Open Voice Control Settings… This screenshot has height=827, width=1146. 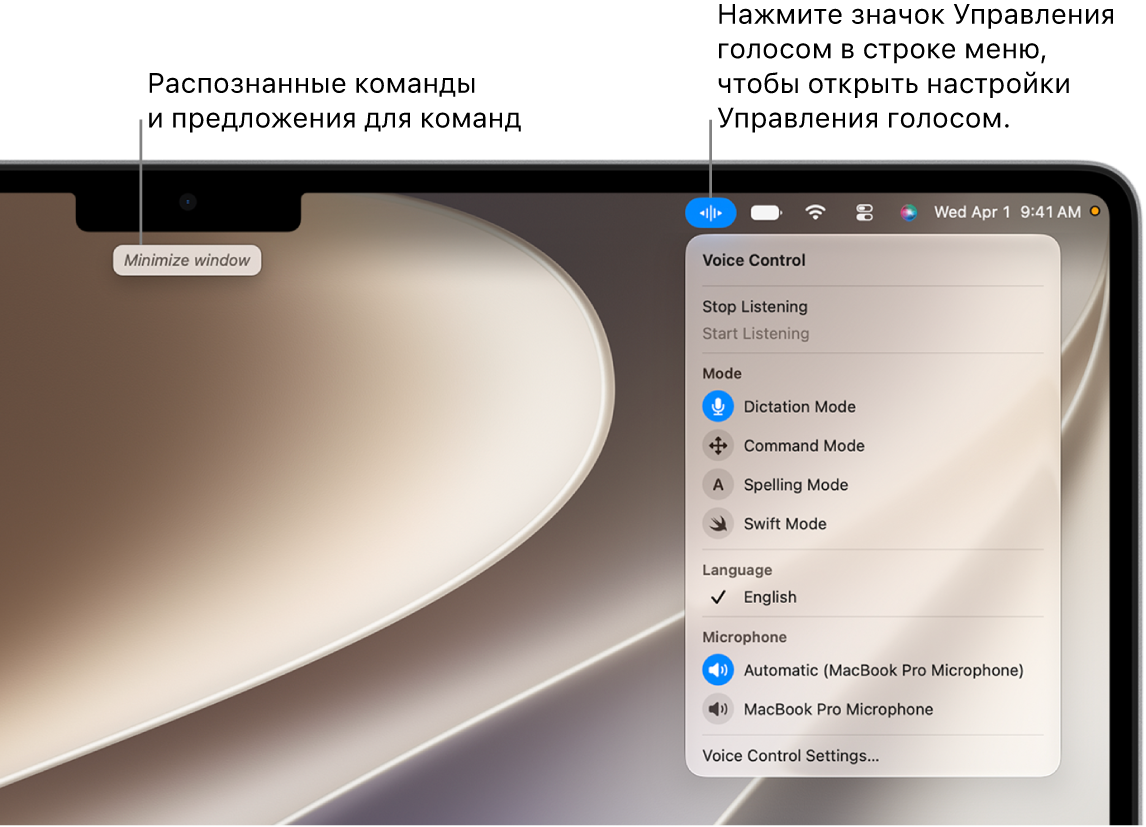click(791, 756)
